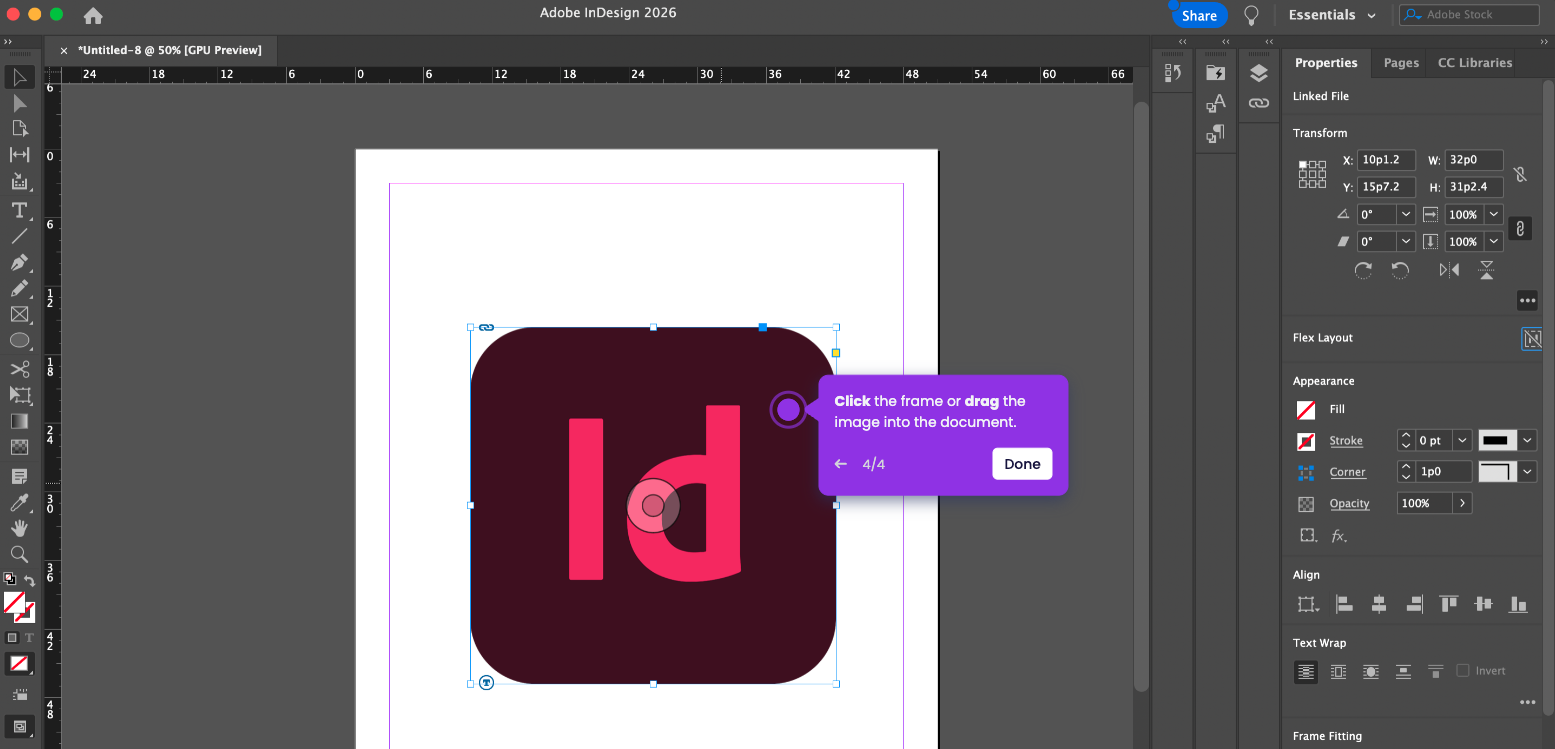The height and width of the screenshot is (749, 1555).
Task: Select Wrap around bounding box
Action: click(1339, 672)
